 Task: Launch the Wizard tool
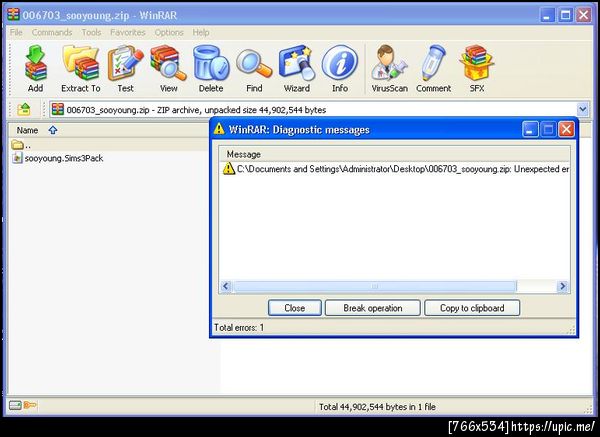(297, 63)
